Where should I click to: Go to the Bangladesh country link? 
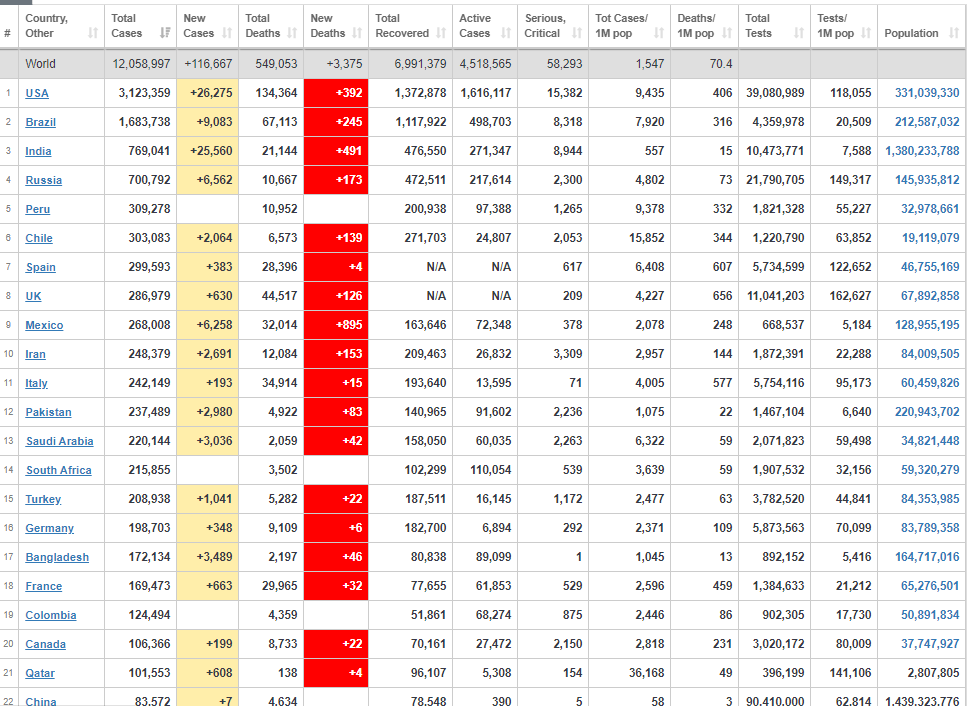point(57,557)
